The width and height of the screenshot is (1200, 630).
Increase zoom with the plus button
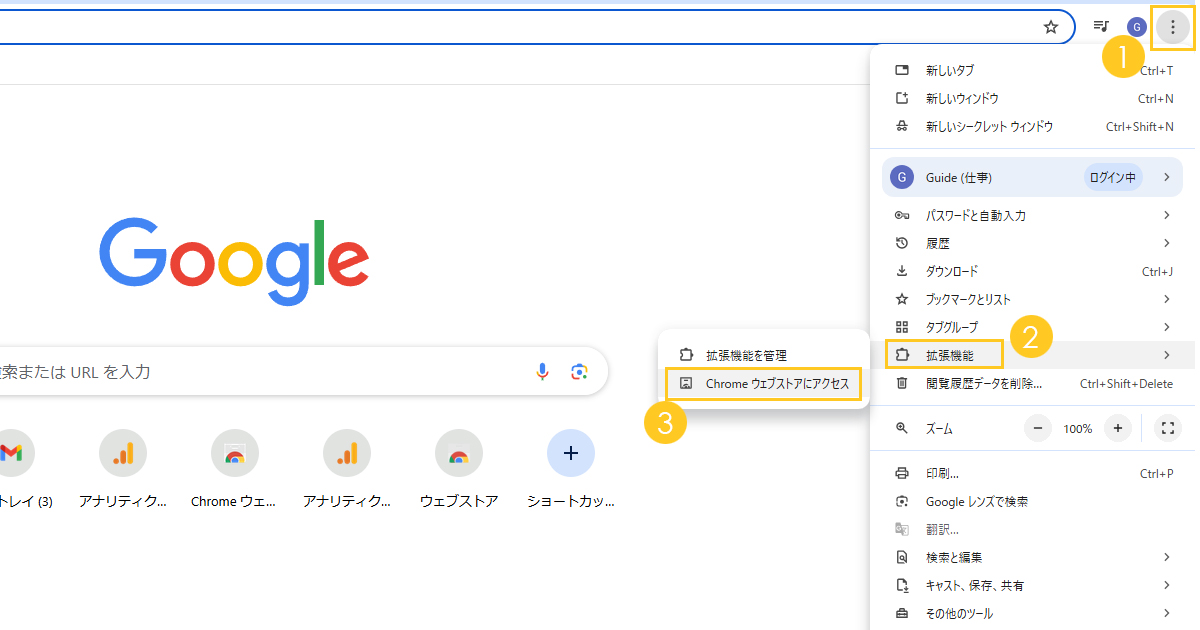tap(1118, 428)
